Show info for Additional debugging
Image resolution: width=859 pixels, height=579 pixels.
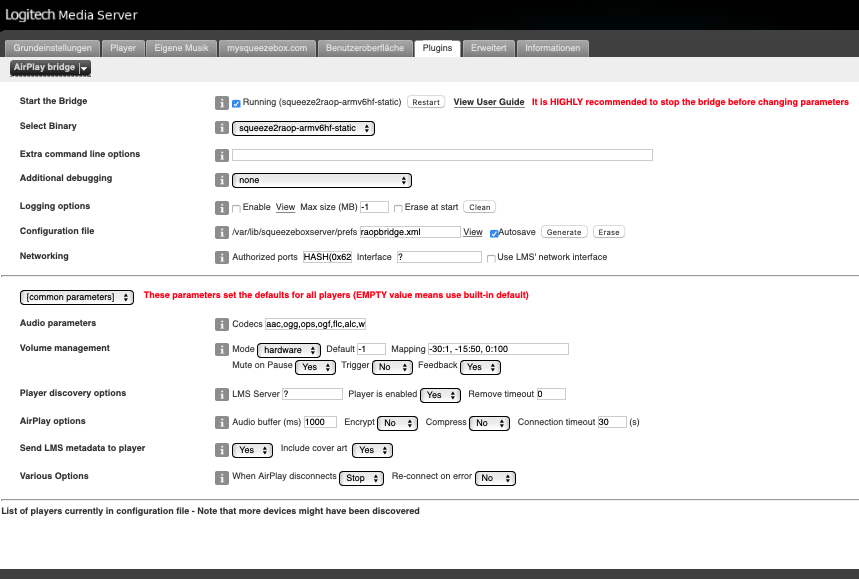pyautogui.click(x=221, y=180)
